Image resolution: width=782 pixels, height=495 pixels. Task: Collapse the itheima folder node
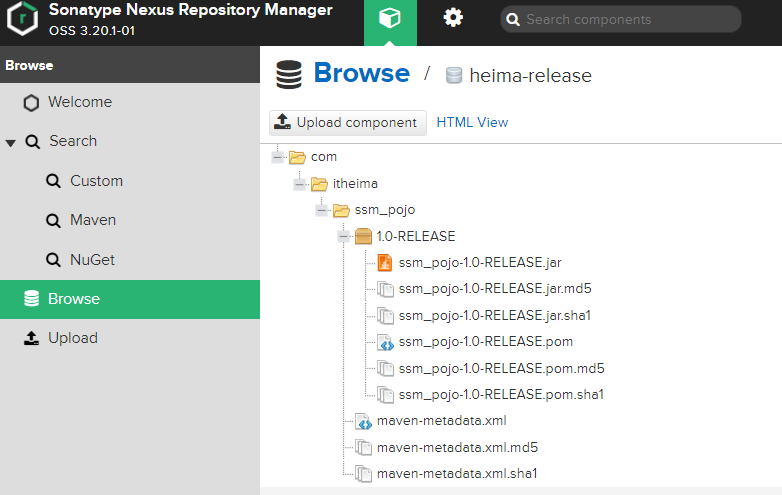300,184
